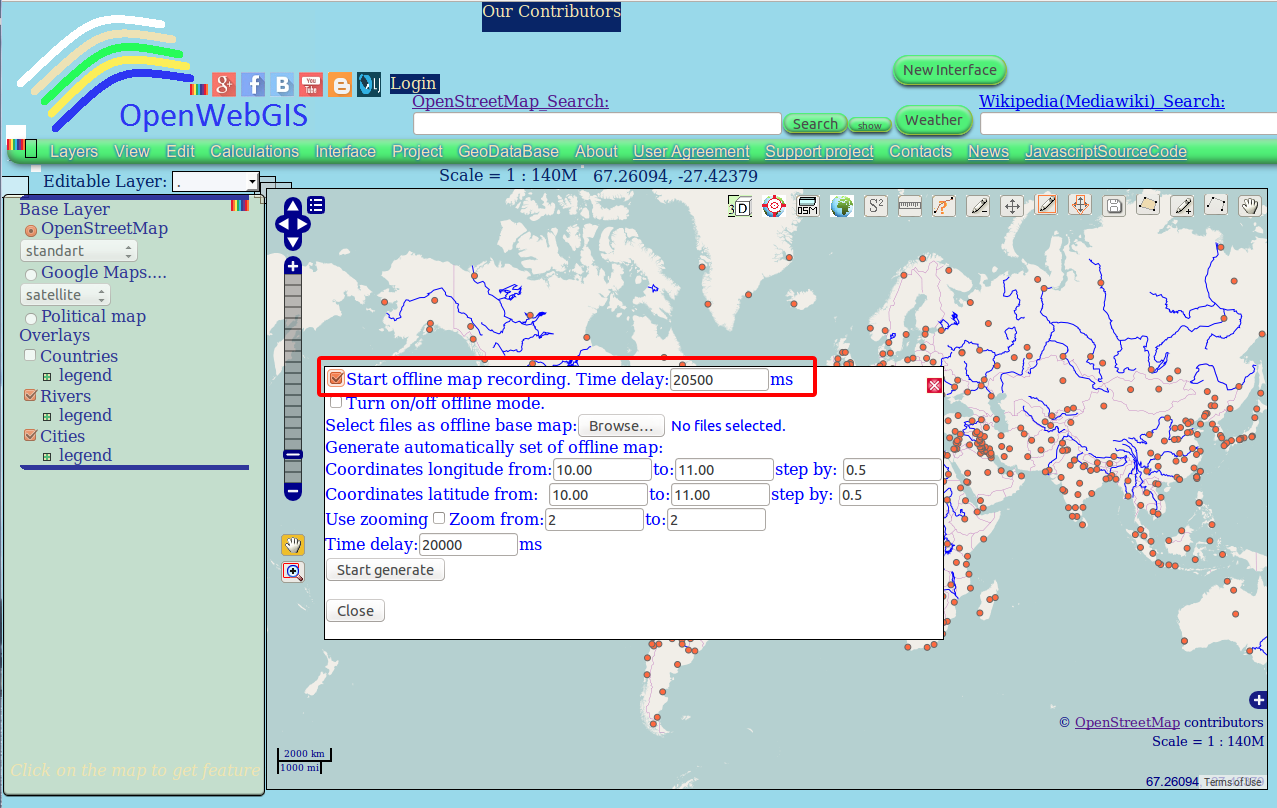Open the 3D view tool
Image resolution: width=1277 pixels, height=808 pixels.
[739, 206]
